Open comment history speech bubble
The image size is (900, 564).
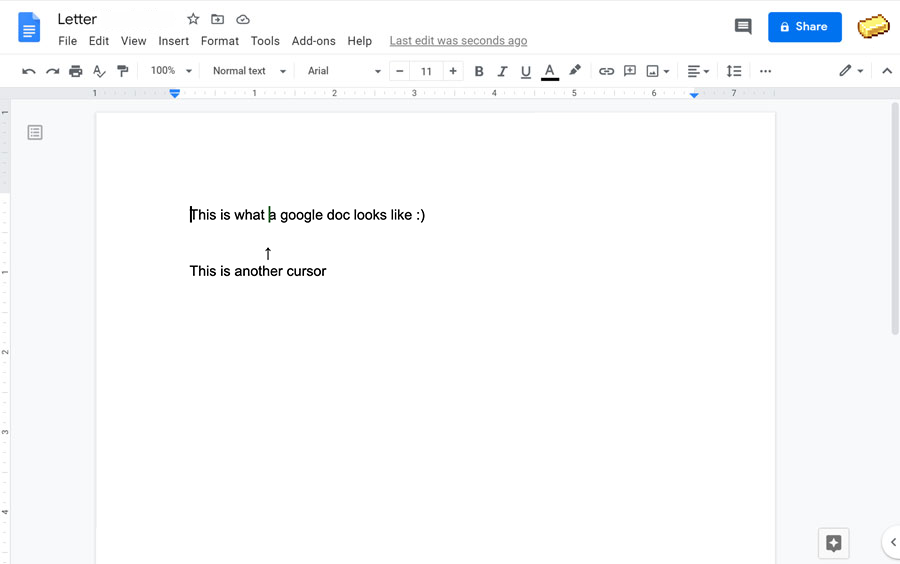pyautogui.click(x=743, y=27)
